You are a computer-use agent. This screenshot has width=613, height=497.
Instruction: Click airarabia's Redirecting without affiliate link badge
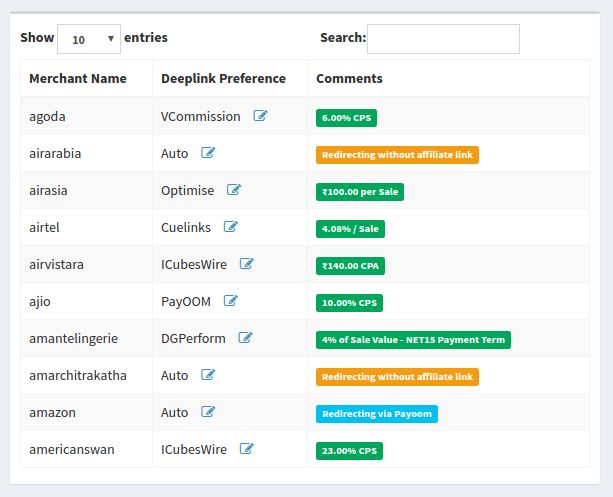click(x=397, y=155)
